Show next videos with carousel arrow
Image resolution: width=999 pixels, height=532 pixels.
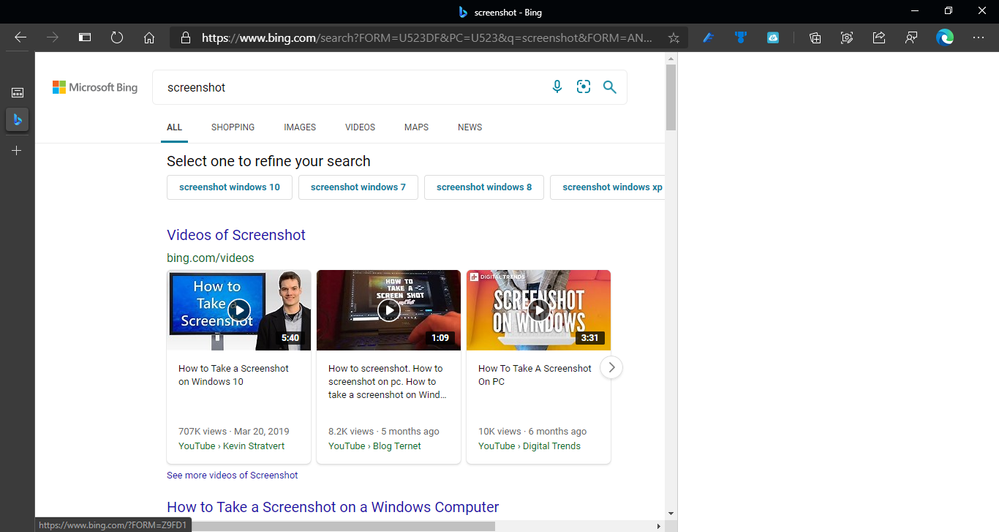611,368
